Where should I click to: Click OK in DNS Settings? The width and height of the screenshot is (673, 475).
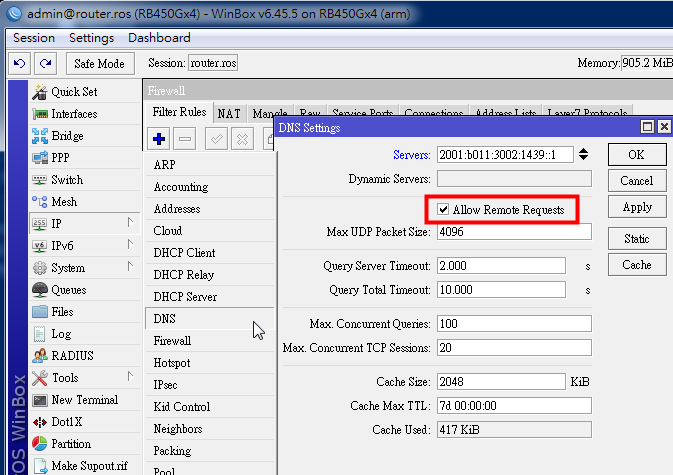[x=637, y=154]
